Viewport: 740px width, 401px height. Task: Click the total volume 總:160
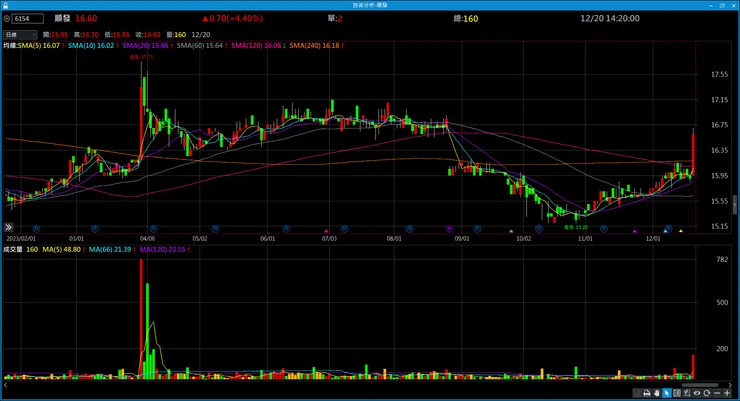tap(466, 19)
